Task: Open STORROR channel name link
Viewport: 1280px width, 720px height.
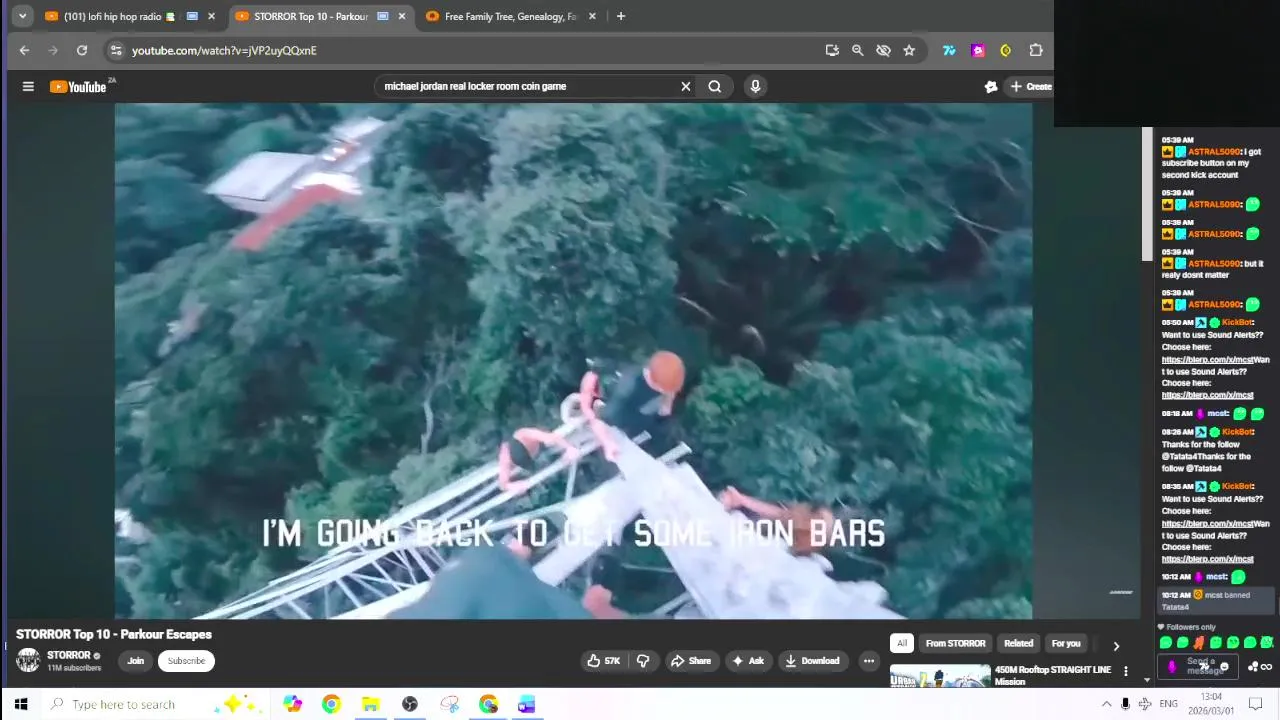Action: tap(69, 655)
